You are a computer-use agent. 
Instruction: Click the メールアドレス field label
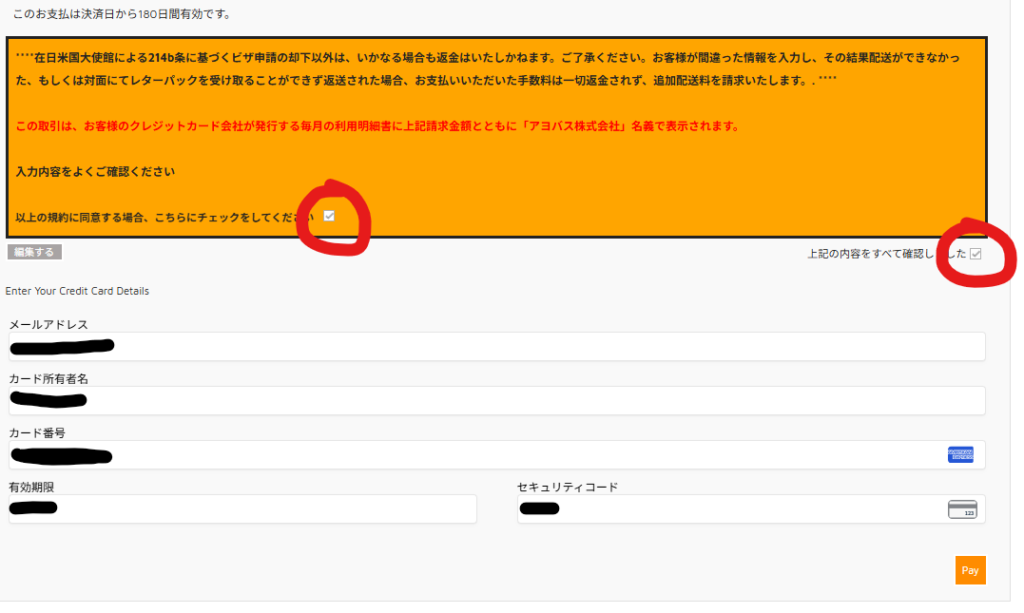49,325
